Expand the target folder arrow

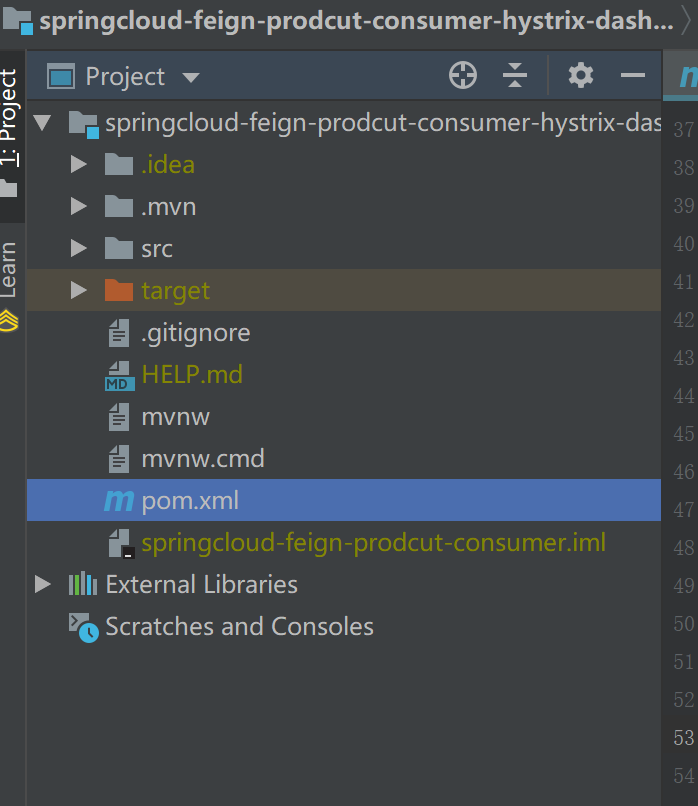tap(78, 290)
